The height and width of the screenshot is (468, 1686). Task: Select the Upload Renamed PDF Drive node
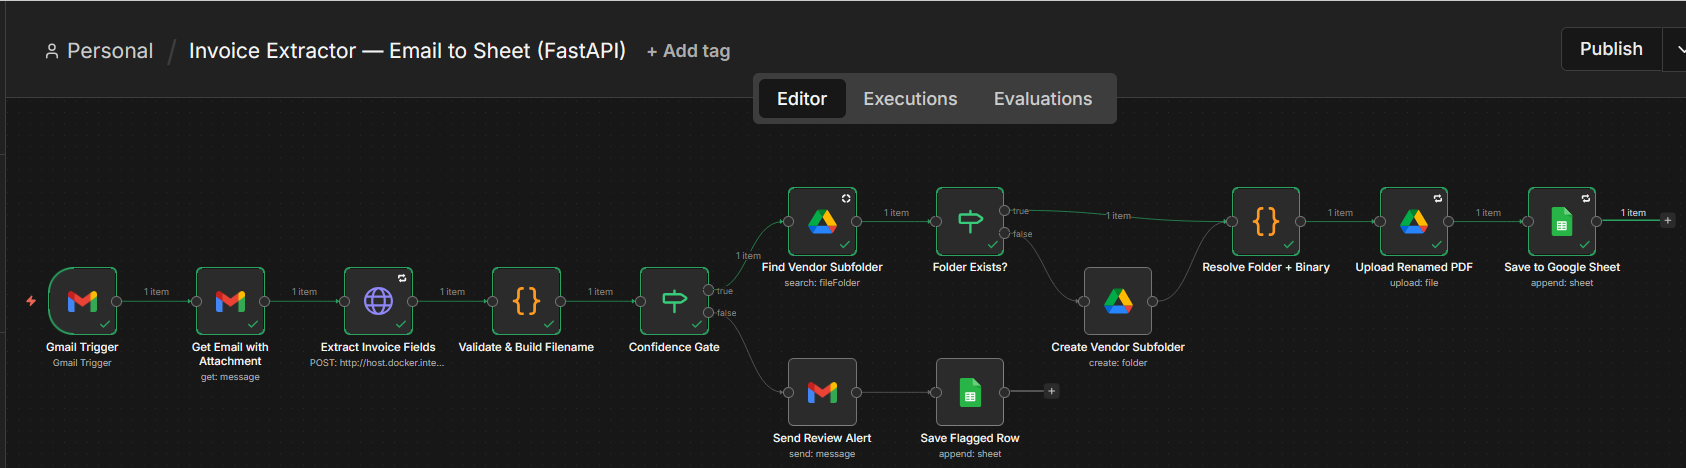click(x=1414, y=221)
